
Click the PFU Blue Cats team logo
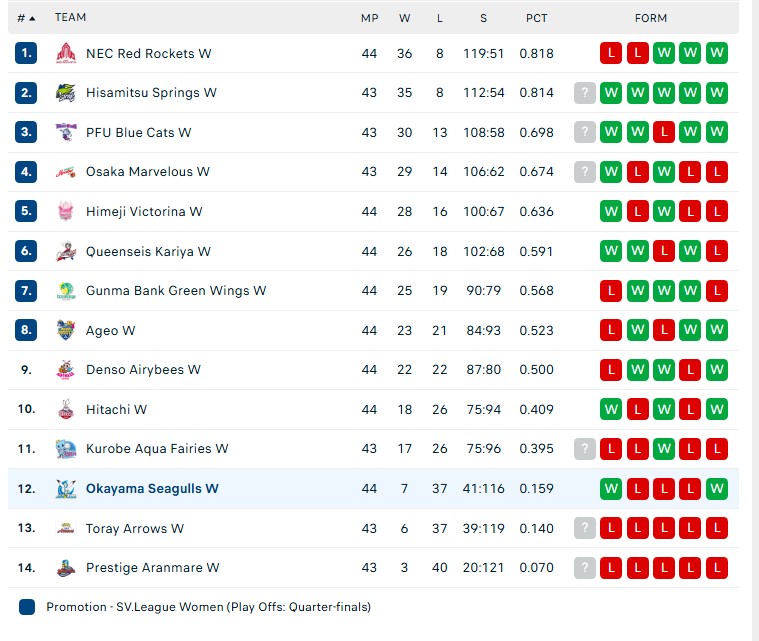tap(66, 132)
